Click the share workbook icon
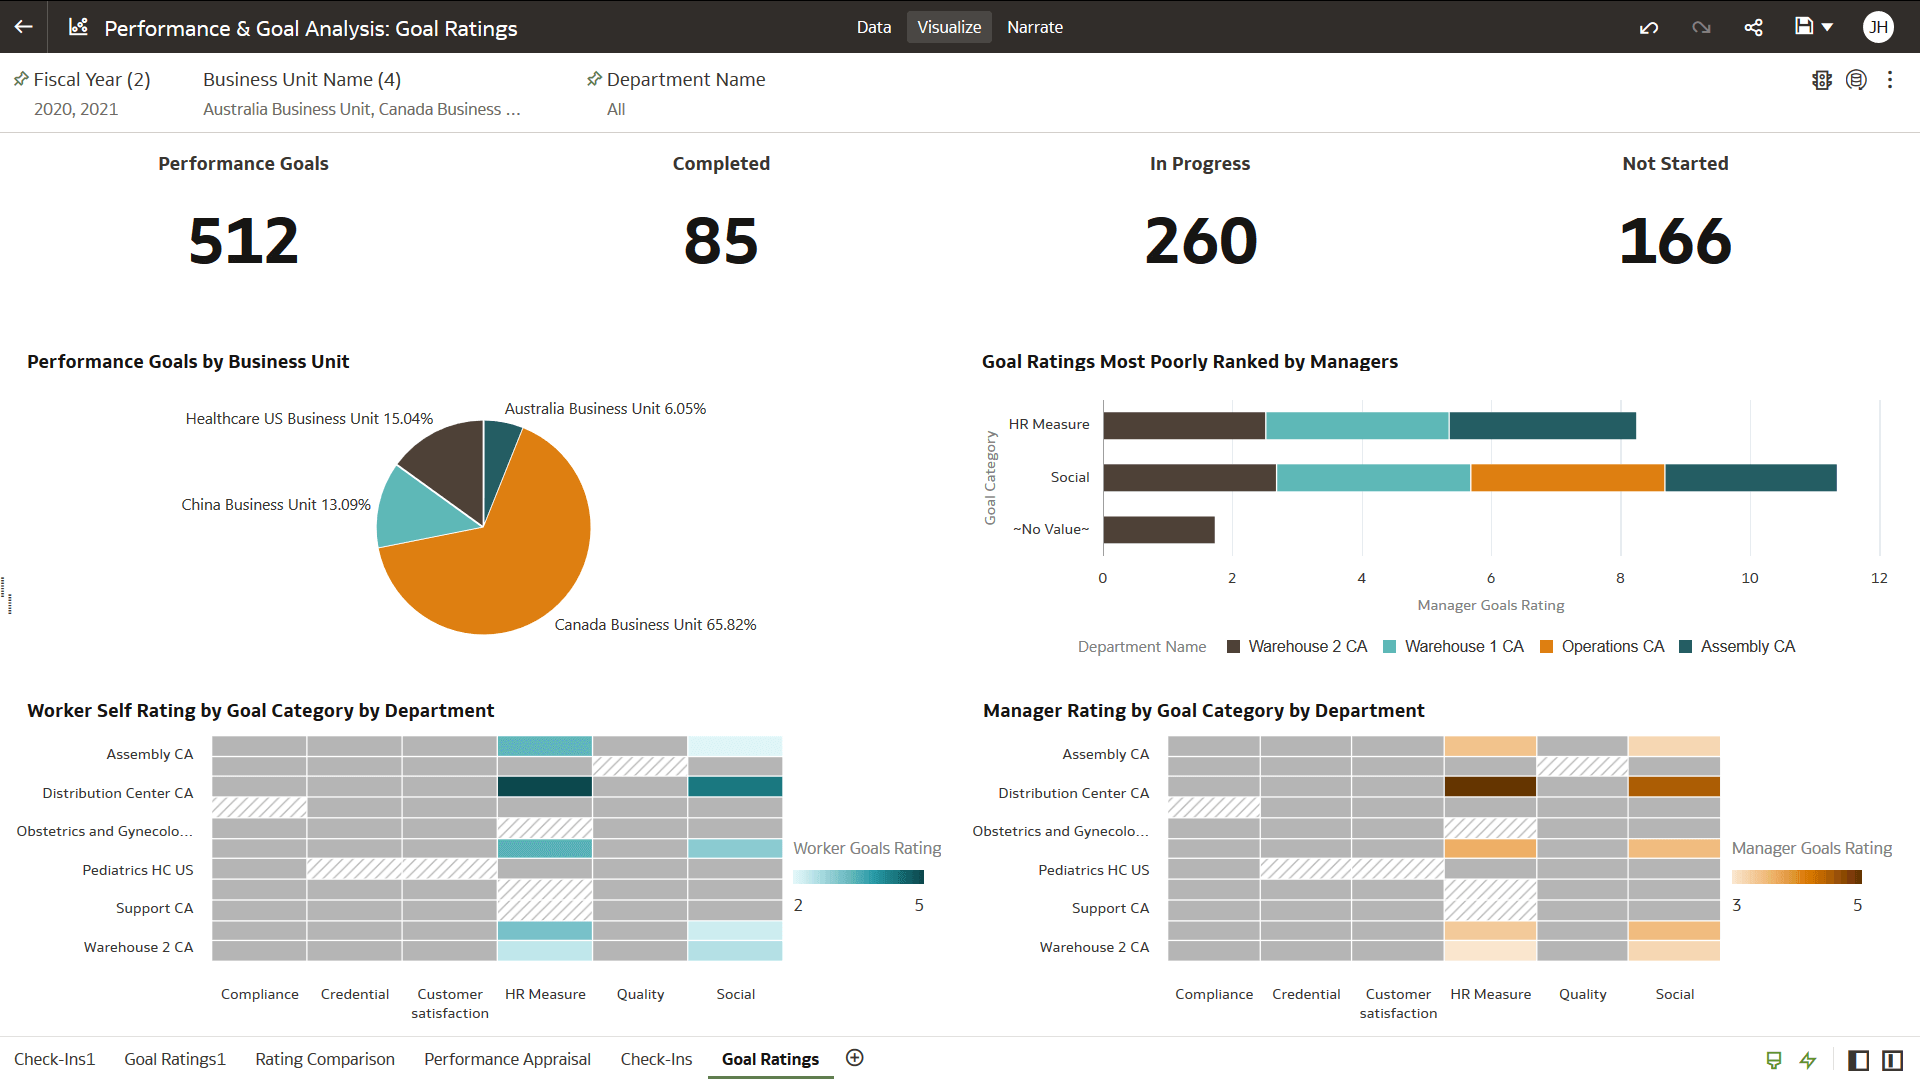The height and width of the screenshot is (1080, 1920). 1753,27
